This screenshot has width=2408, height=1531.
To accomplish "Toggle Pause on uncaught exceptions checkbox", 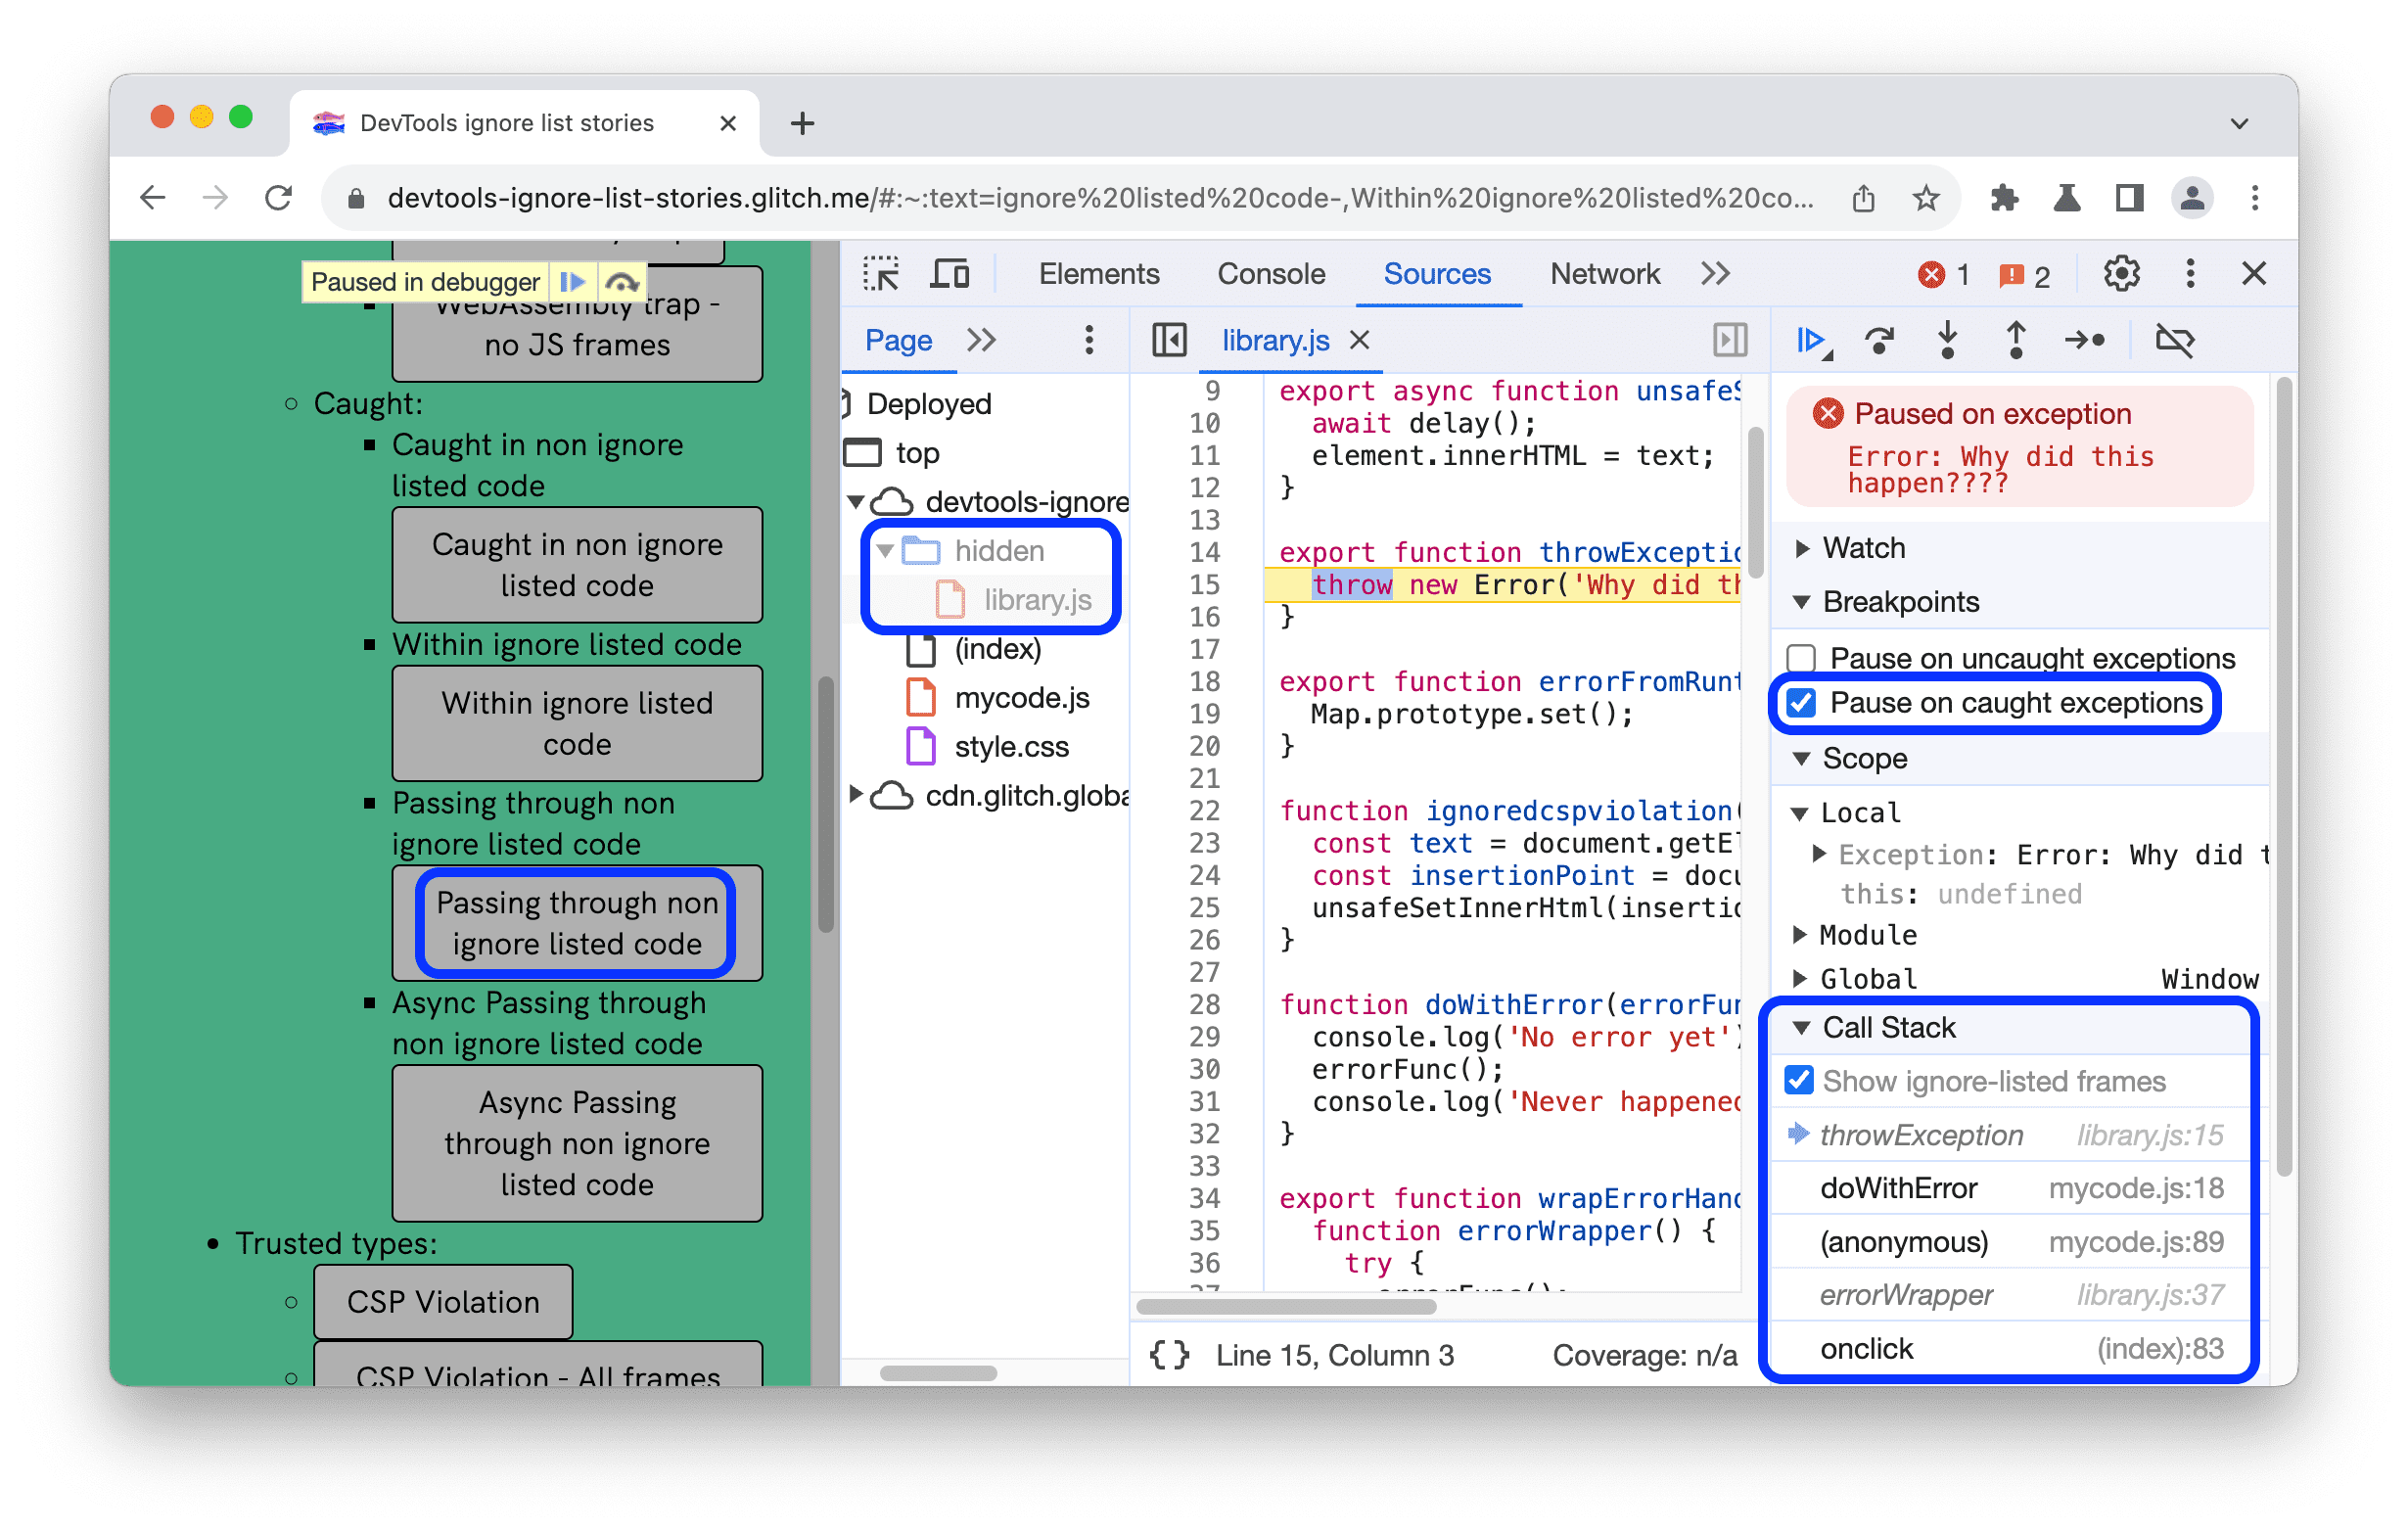I will click(1810, 657).
